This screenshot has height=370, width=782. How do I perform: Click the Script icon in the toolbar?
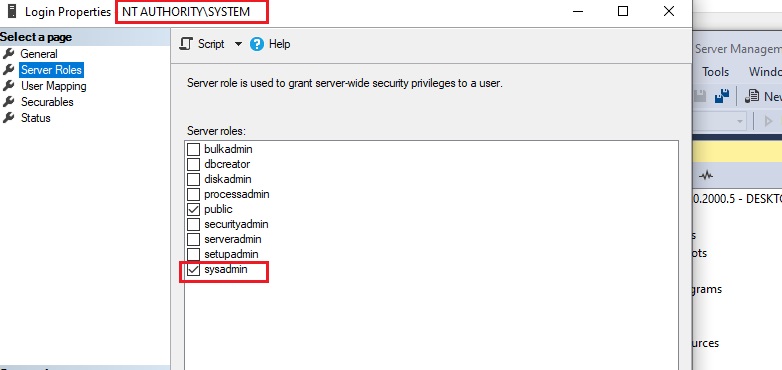click(x=186, y=44)
